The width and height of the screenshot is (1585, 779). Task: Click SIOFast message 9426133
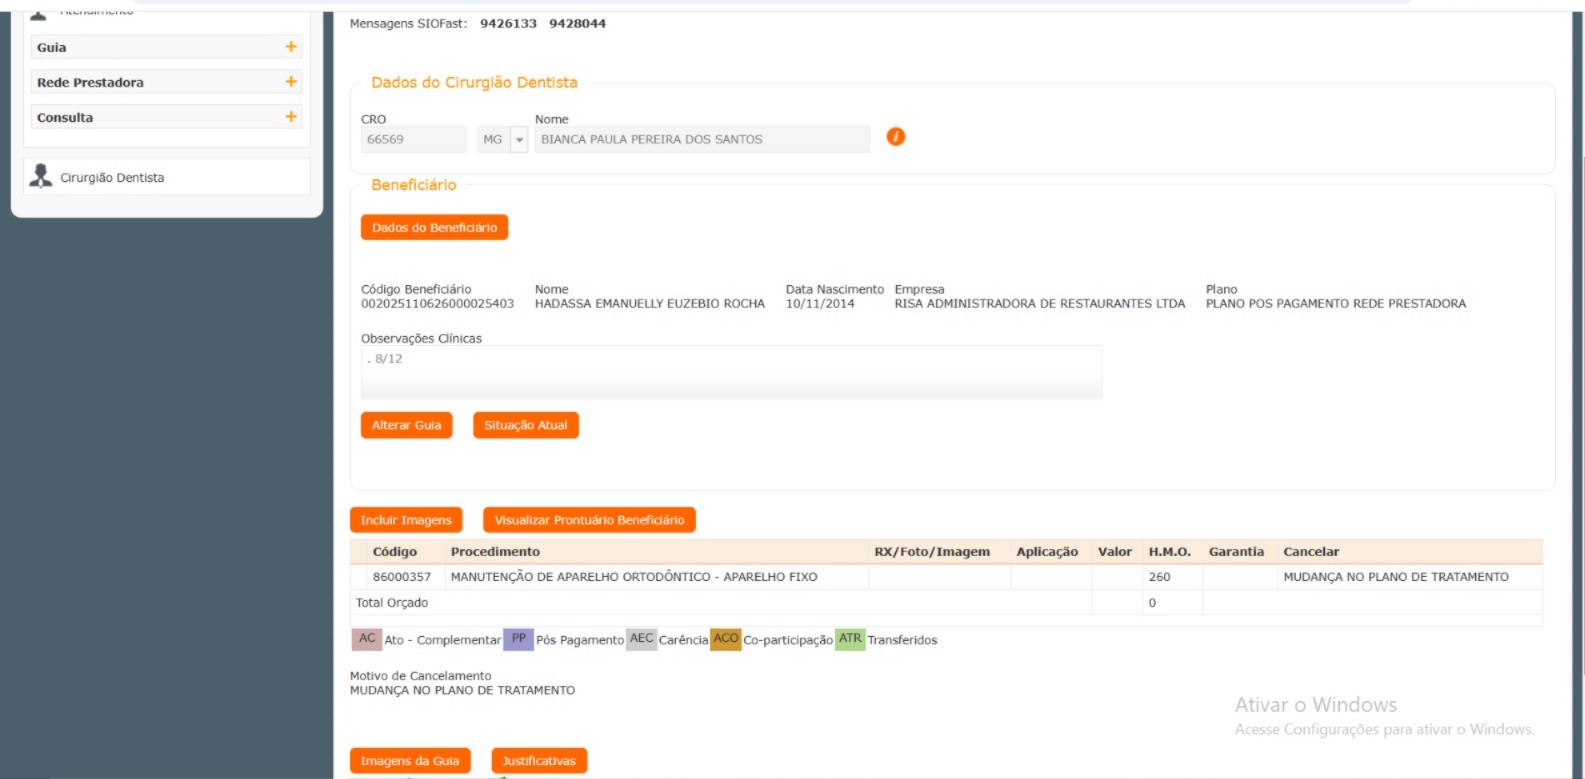(508, 24)
